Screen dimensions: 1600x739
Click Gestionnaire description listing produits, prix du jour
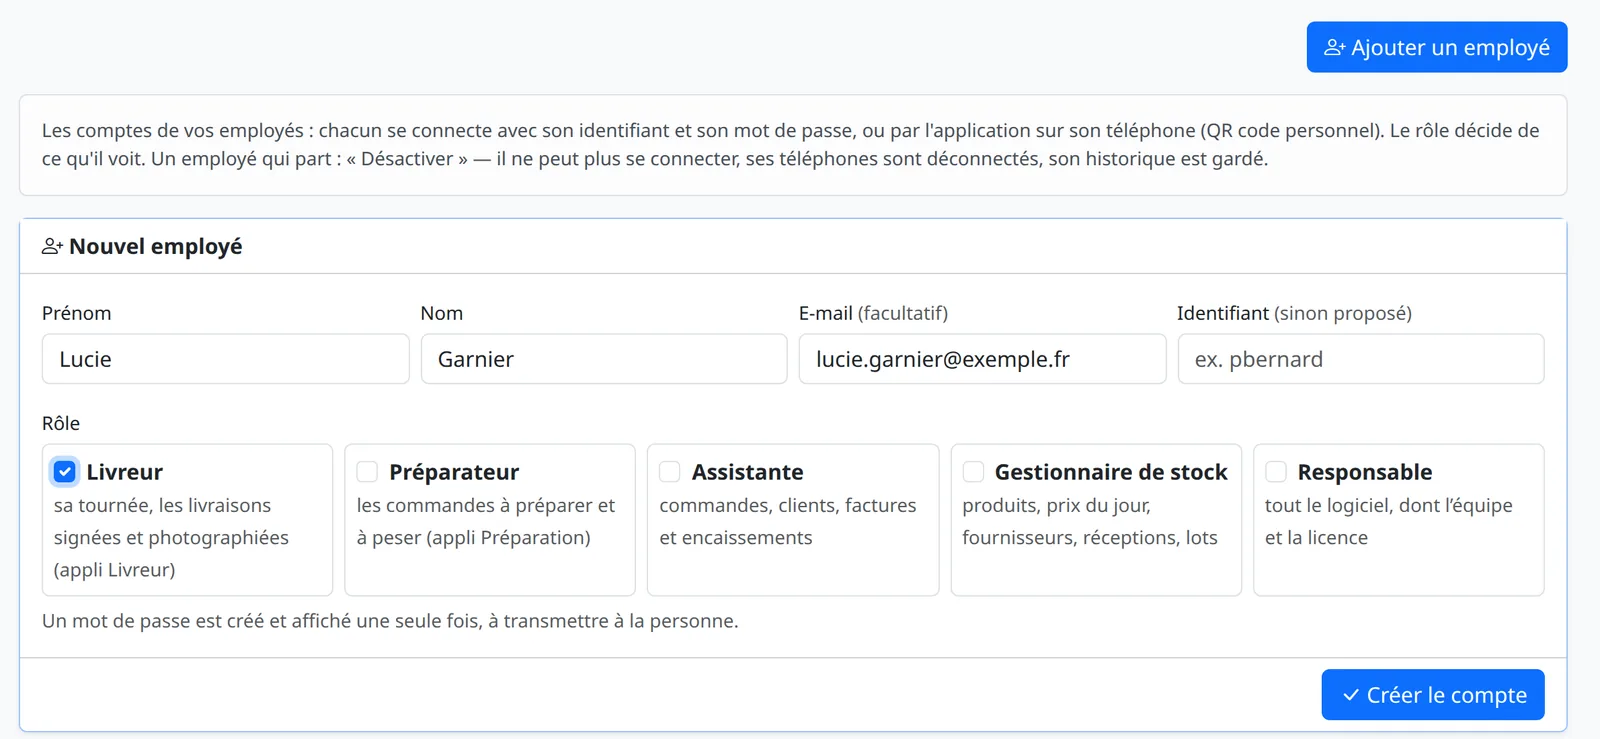1090,522
